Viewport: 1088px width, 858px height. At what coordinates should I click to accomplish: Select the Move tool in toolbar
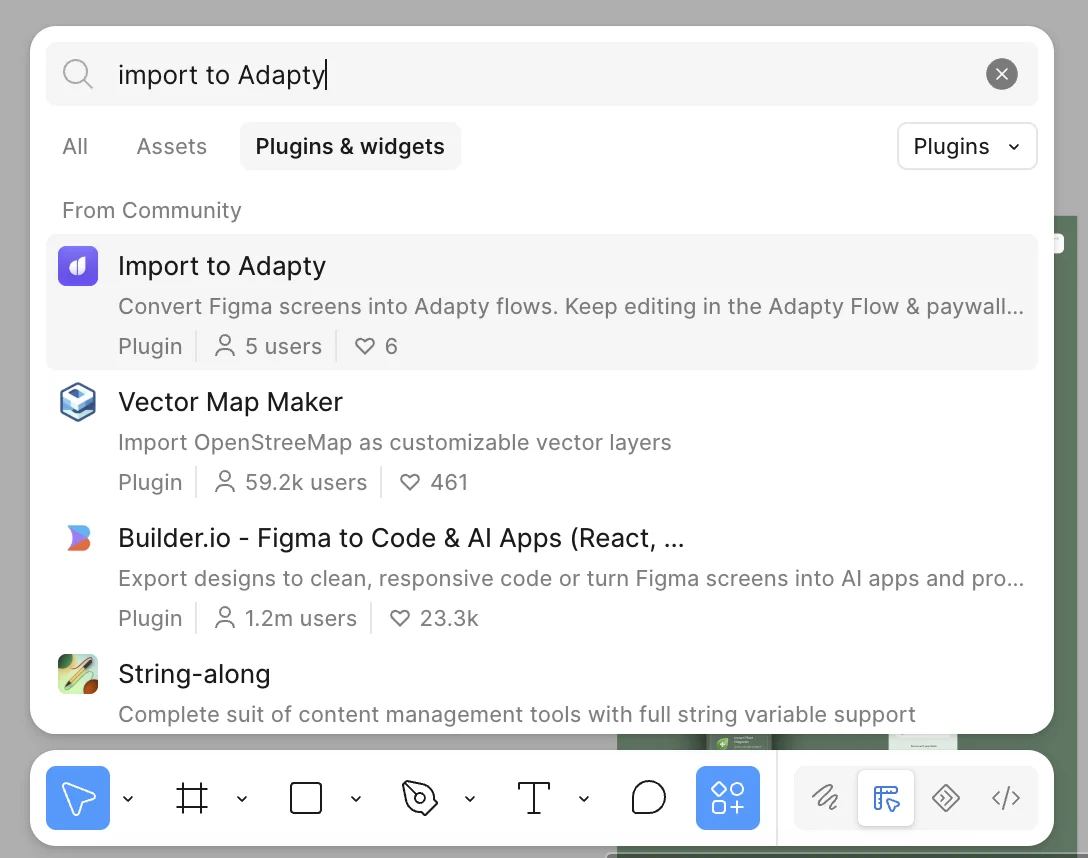[x=78, y=798]
